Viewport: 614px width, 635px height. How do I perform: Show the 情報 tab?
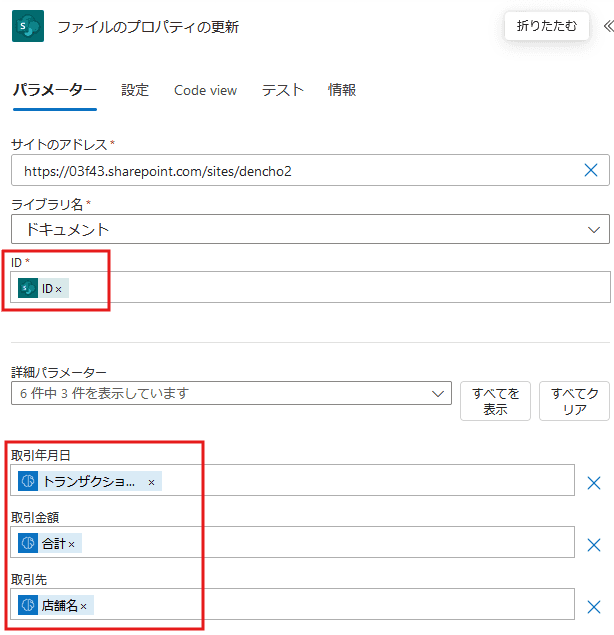341,90
